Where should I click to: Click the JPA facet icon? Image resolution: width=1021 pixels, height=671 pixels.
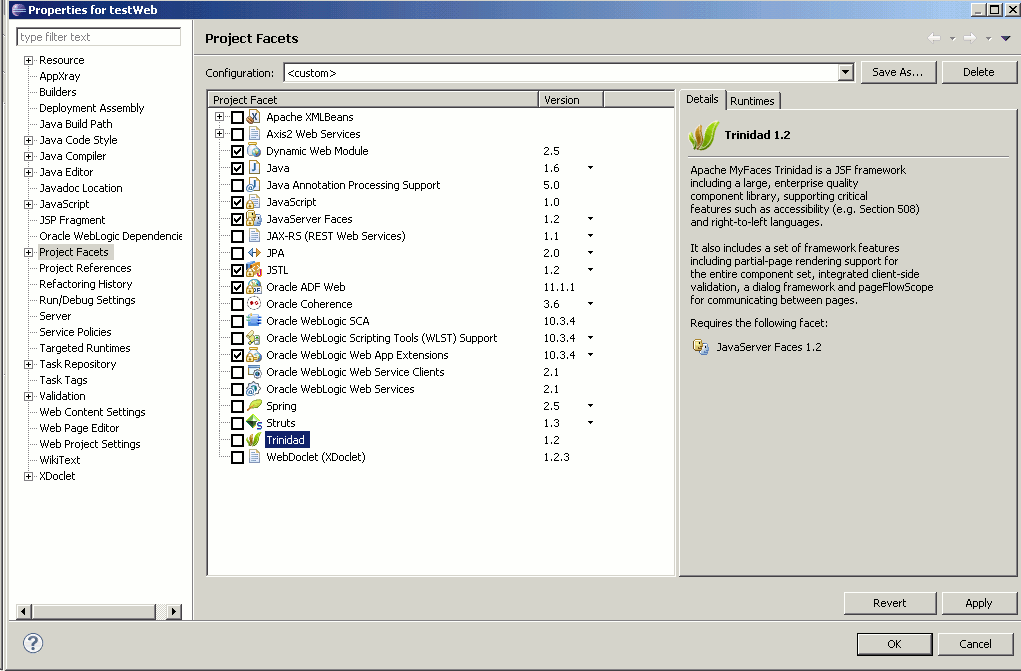254,253
